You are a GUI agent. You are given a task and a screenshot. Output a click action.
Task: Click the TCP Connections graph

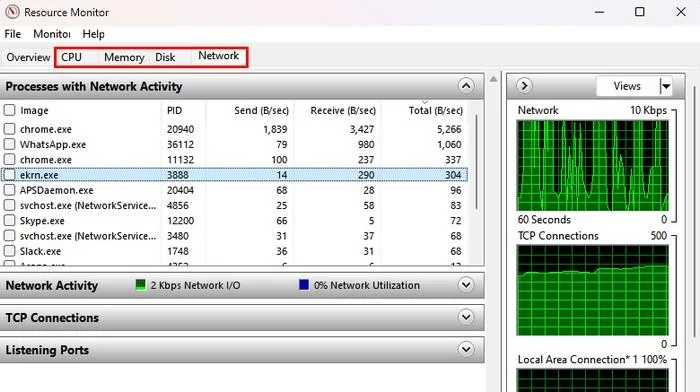(x=592, y=290)
